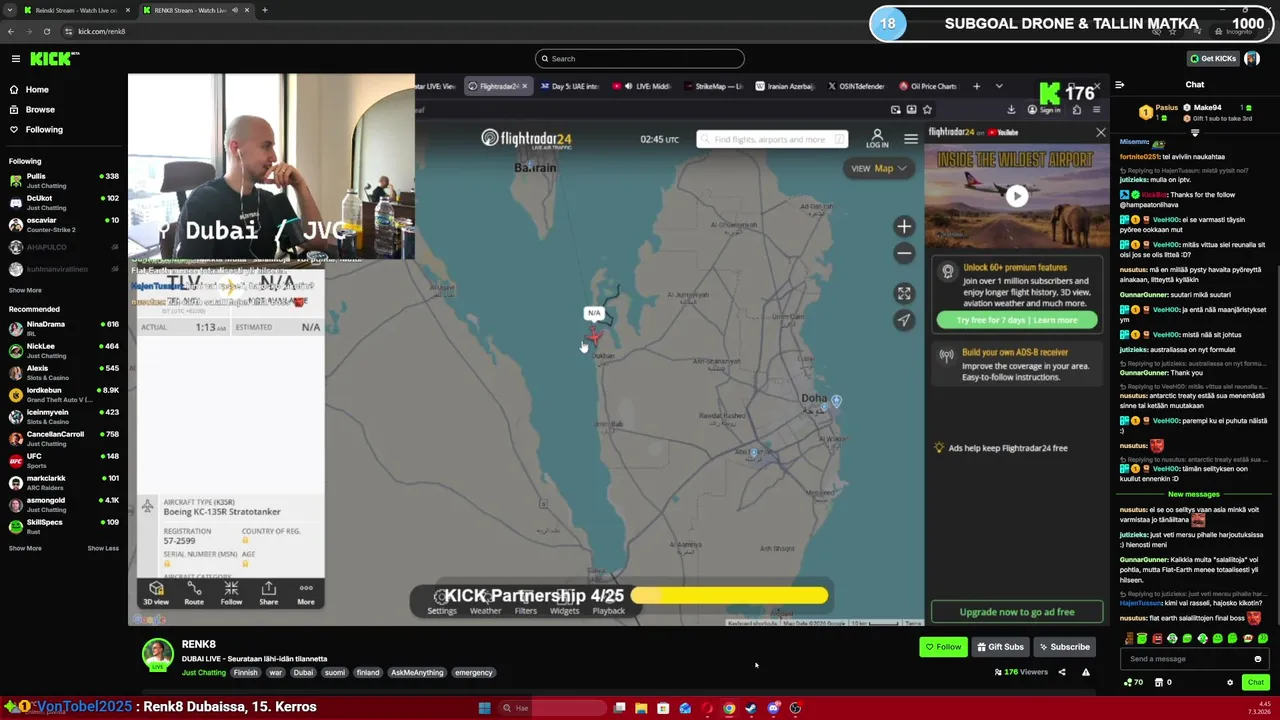Viewport: 1280px width, 720px height.
Task: Switch to OSINTdefender tab in streamed browser
Action: (857, 86)
